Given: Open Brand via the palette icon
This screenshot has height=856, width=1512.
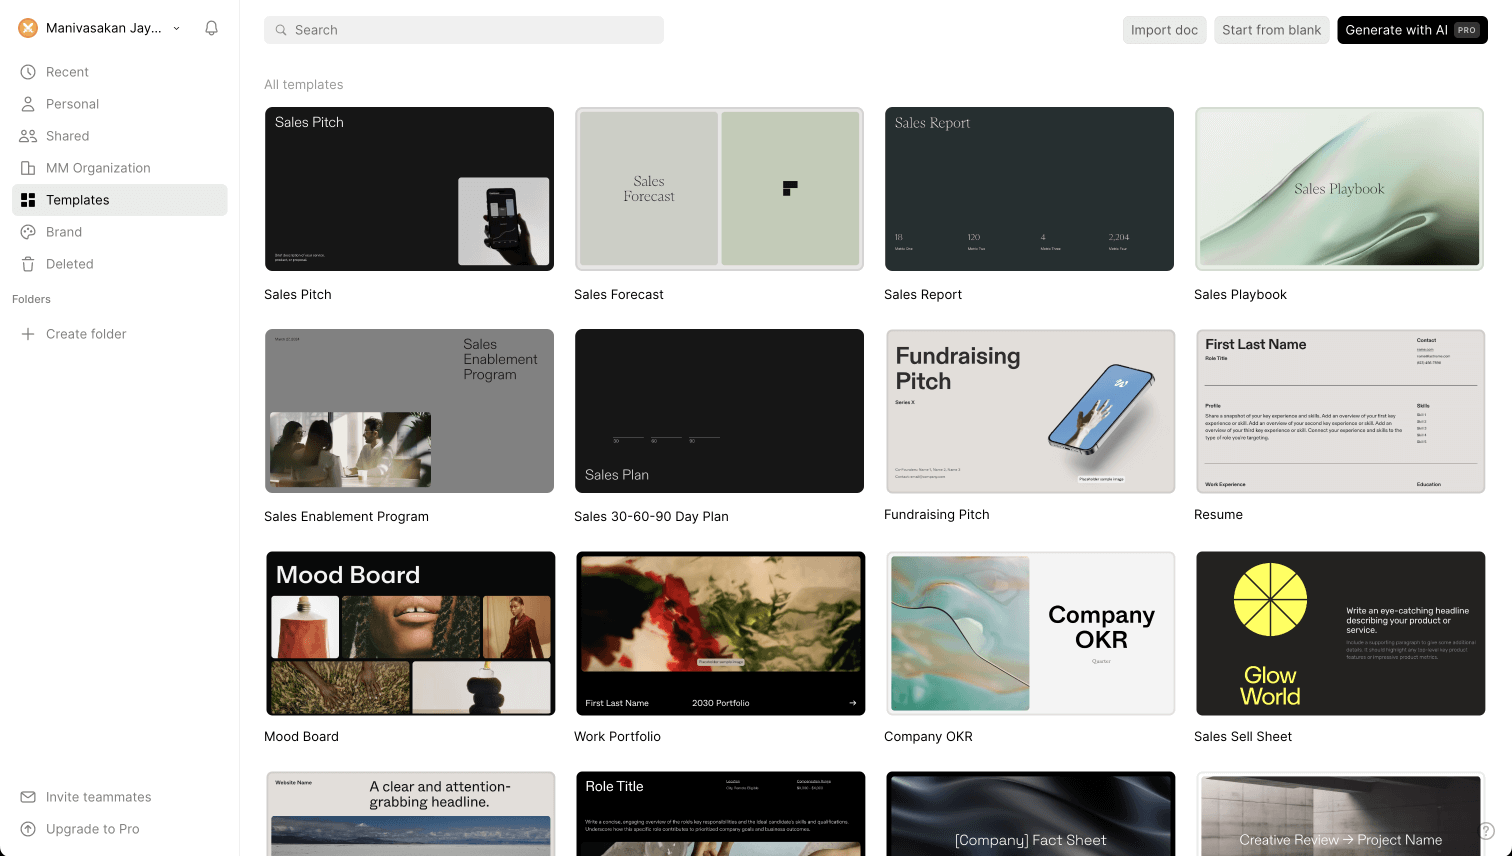Looking at the screenshot, I should 28,232.
